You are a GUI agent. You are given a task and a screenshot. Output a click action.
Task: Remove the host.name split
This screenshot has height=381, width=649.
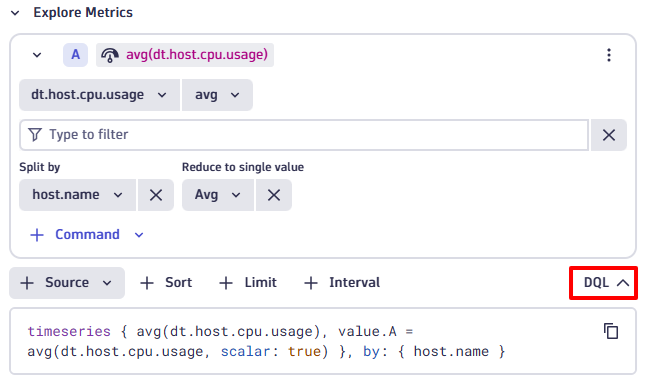tap(156, 195)
